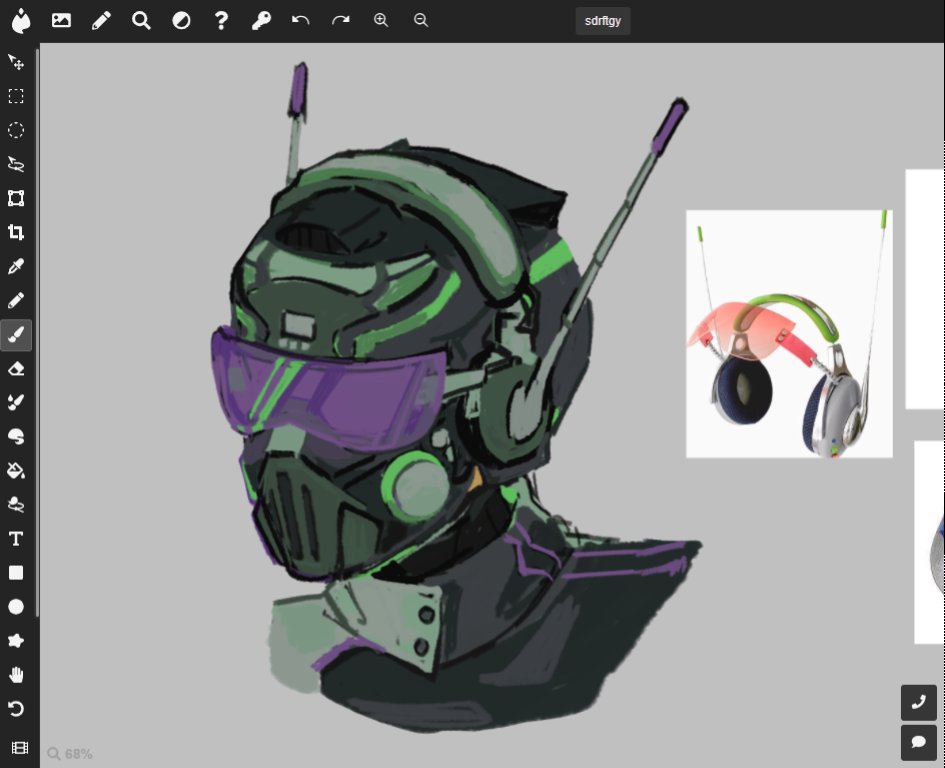Redo the last action
The width and height of the screenshot is (945, 768).
(x=341, y=20)
